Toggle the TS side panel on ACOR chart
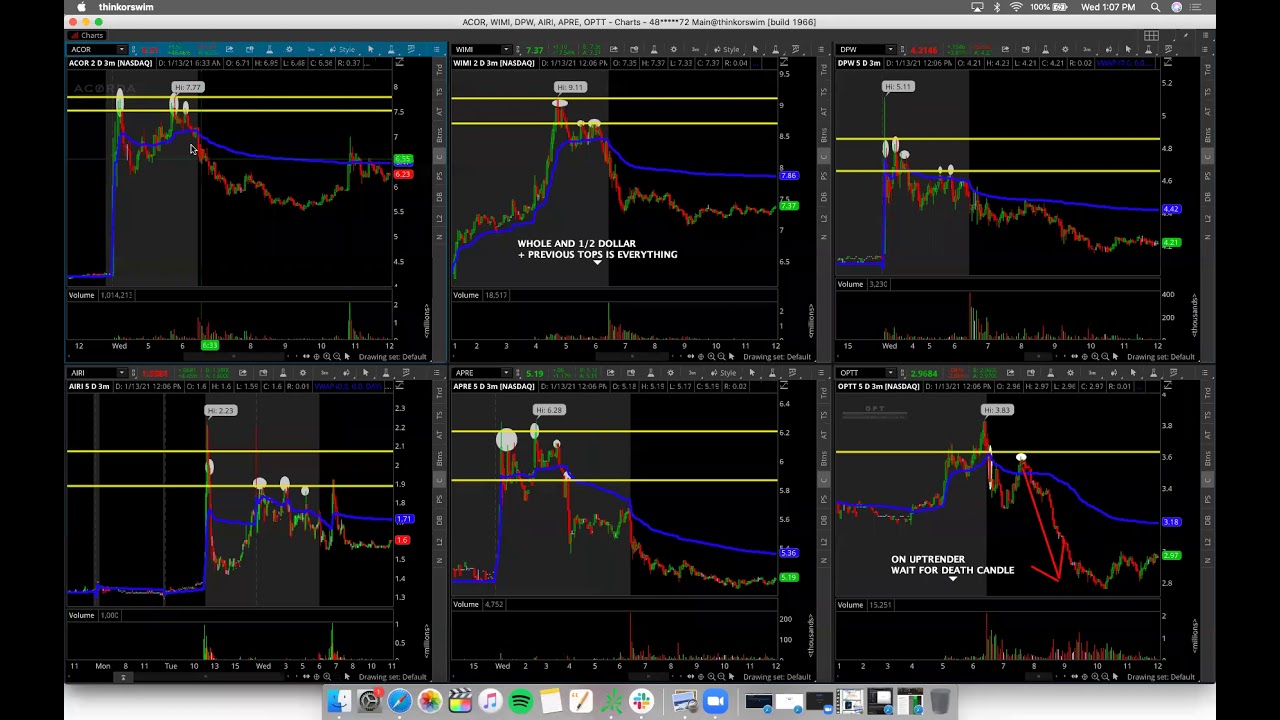Screen dimensions: 1280x720 (x=439, y=91)
